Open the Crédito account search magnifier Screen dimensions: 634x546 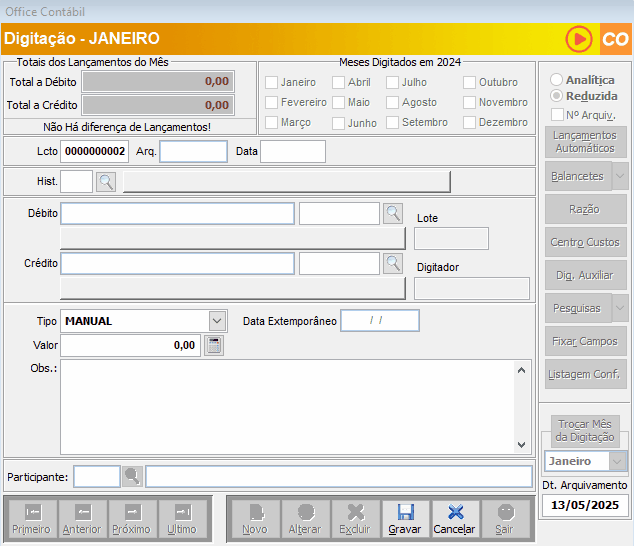point(393,262)
